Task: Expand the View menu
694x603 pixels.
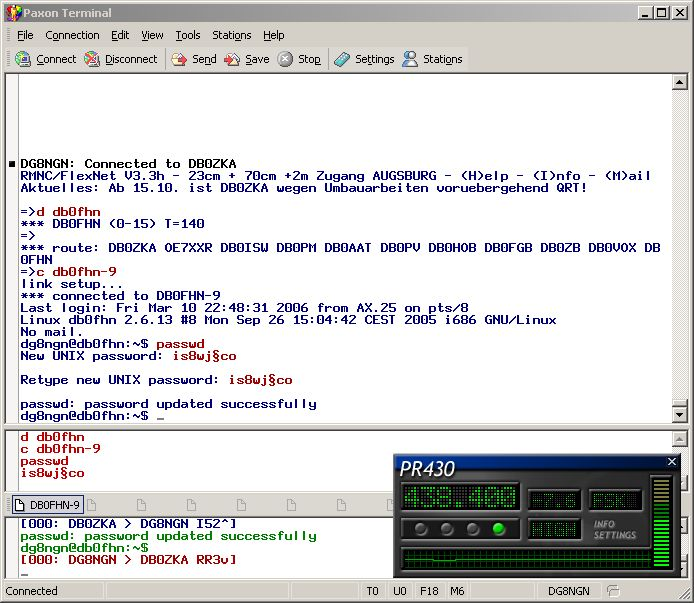Action: (152, 35)
